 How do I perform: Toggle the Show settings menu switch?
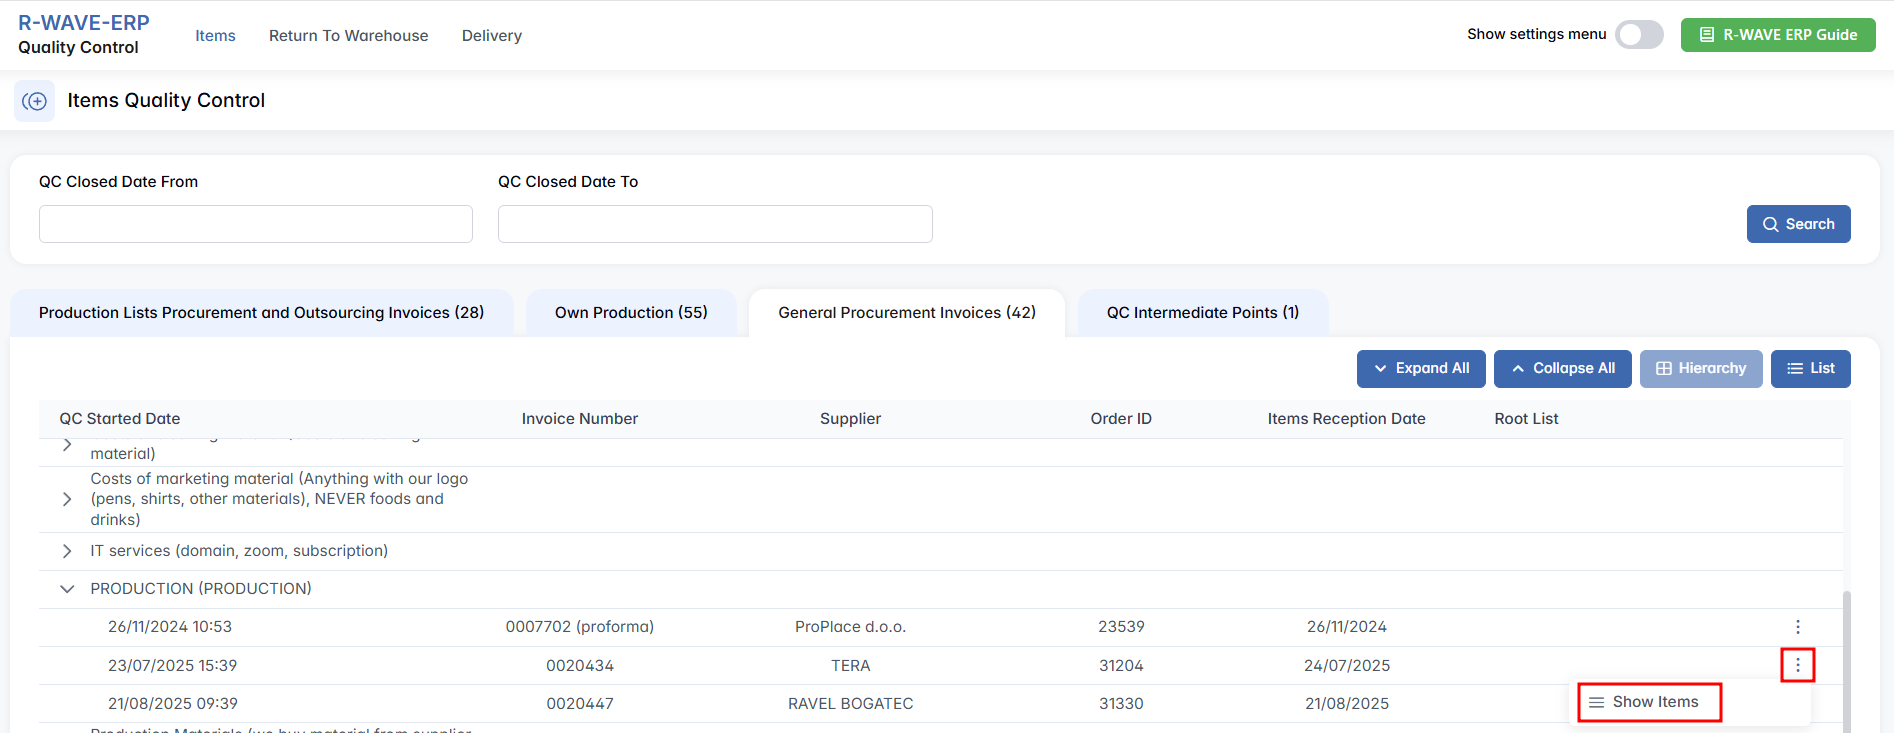pyautogui.click(x=1638, y=35)
